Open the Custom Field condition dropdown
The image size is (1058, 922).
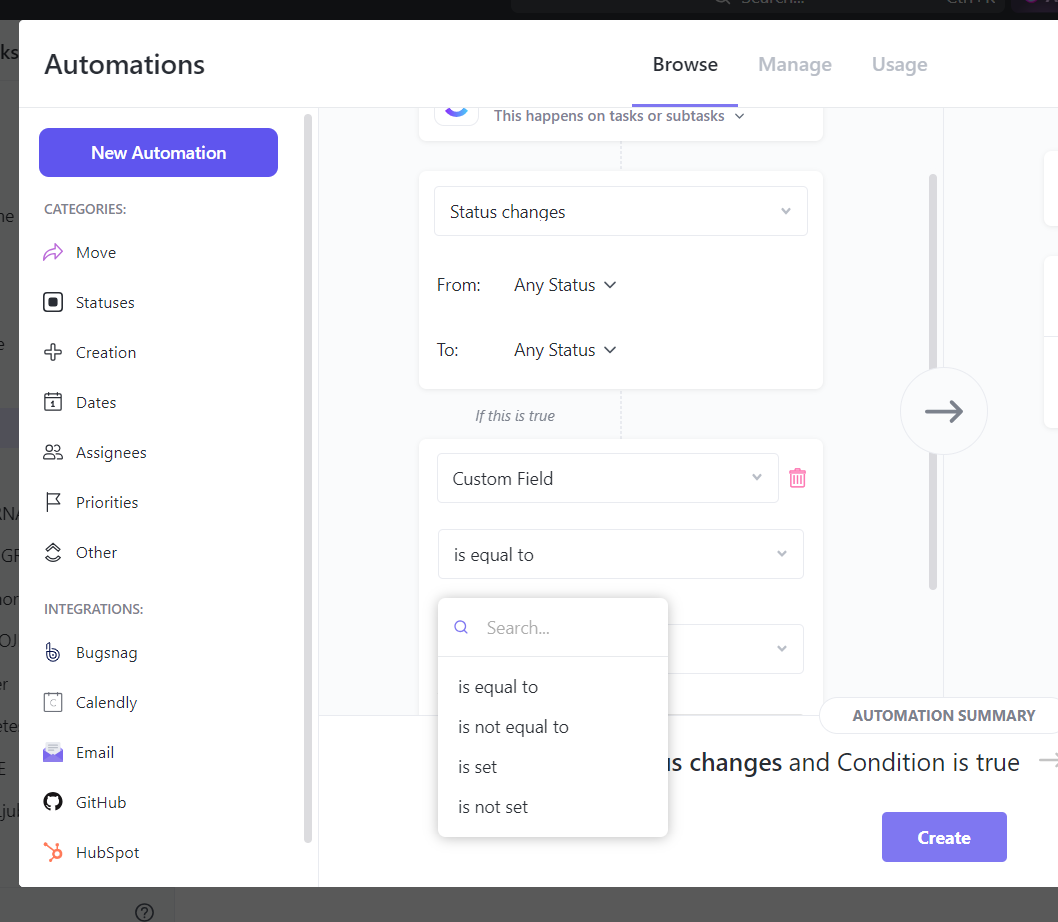coord(608,478)
